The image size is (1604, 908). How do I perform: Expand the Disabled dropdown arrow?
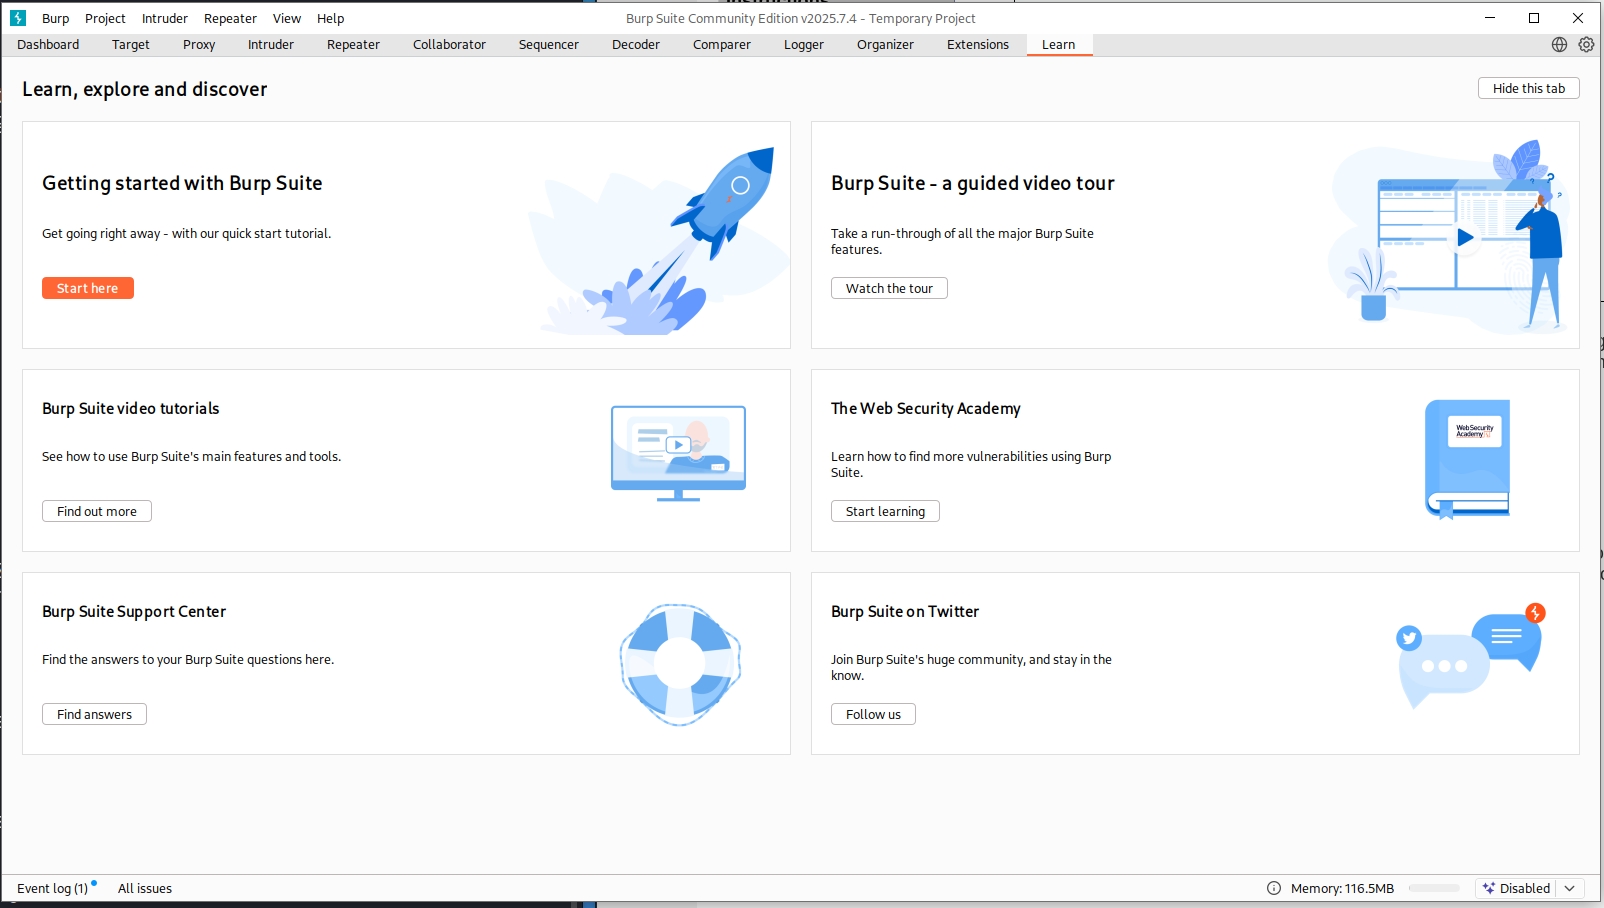point(1570,888)
